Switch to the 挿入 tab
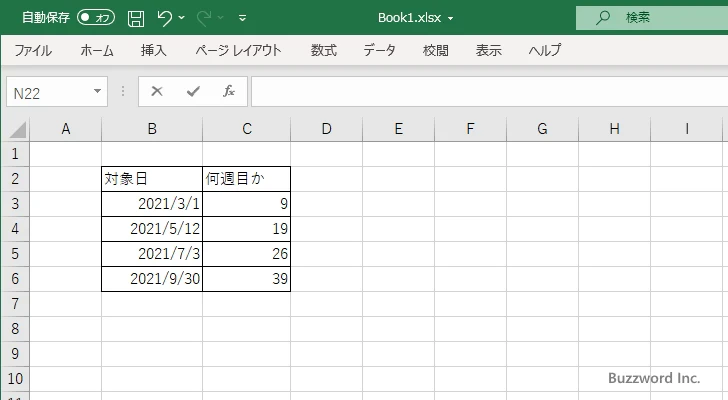Screen dimensions: 728x400 coord(154,50)
